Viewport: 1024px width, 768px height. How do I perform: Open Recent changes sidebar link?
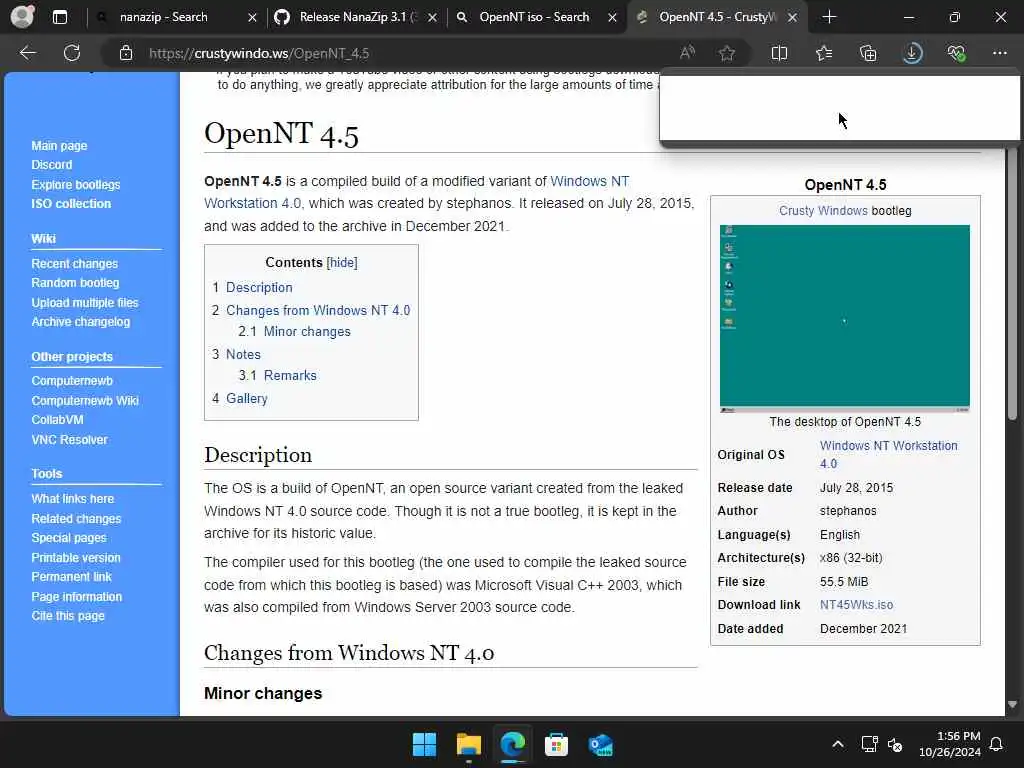(74, 264)
